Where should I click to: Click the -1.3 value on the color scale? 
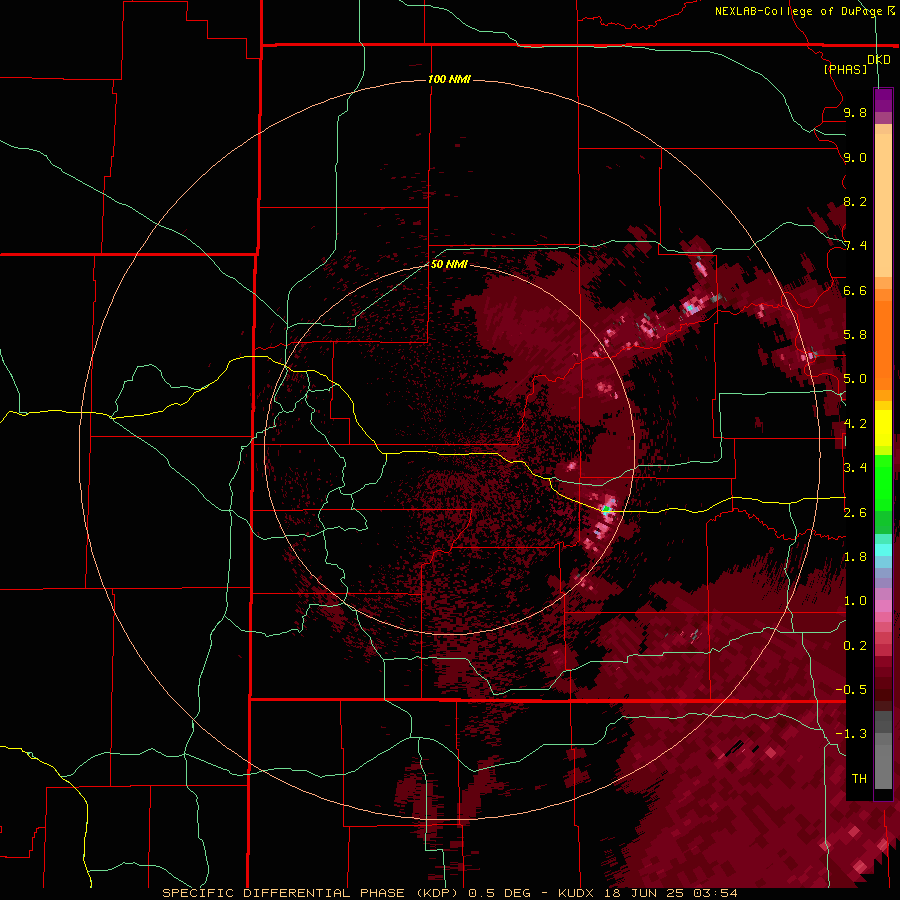click(x=851, y=734)
